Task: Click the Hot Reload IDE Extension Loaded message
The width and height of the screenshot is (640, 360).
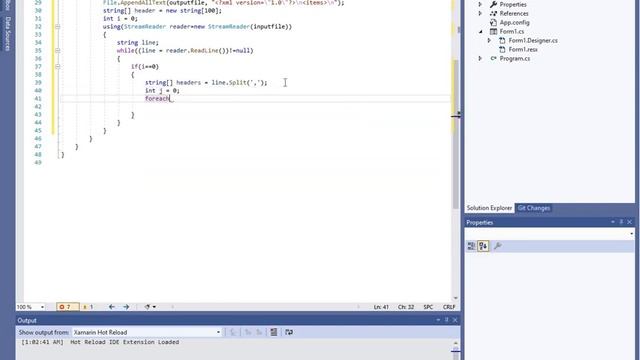Action: point(124,342)
